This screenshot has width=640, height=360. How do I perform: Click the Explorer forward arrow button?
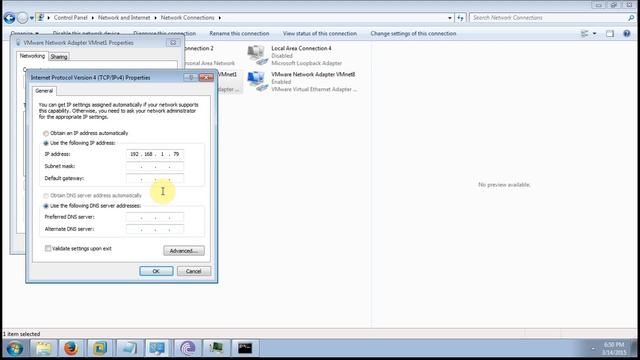[x=22, y=18]
